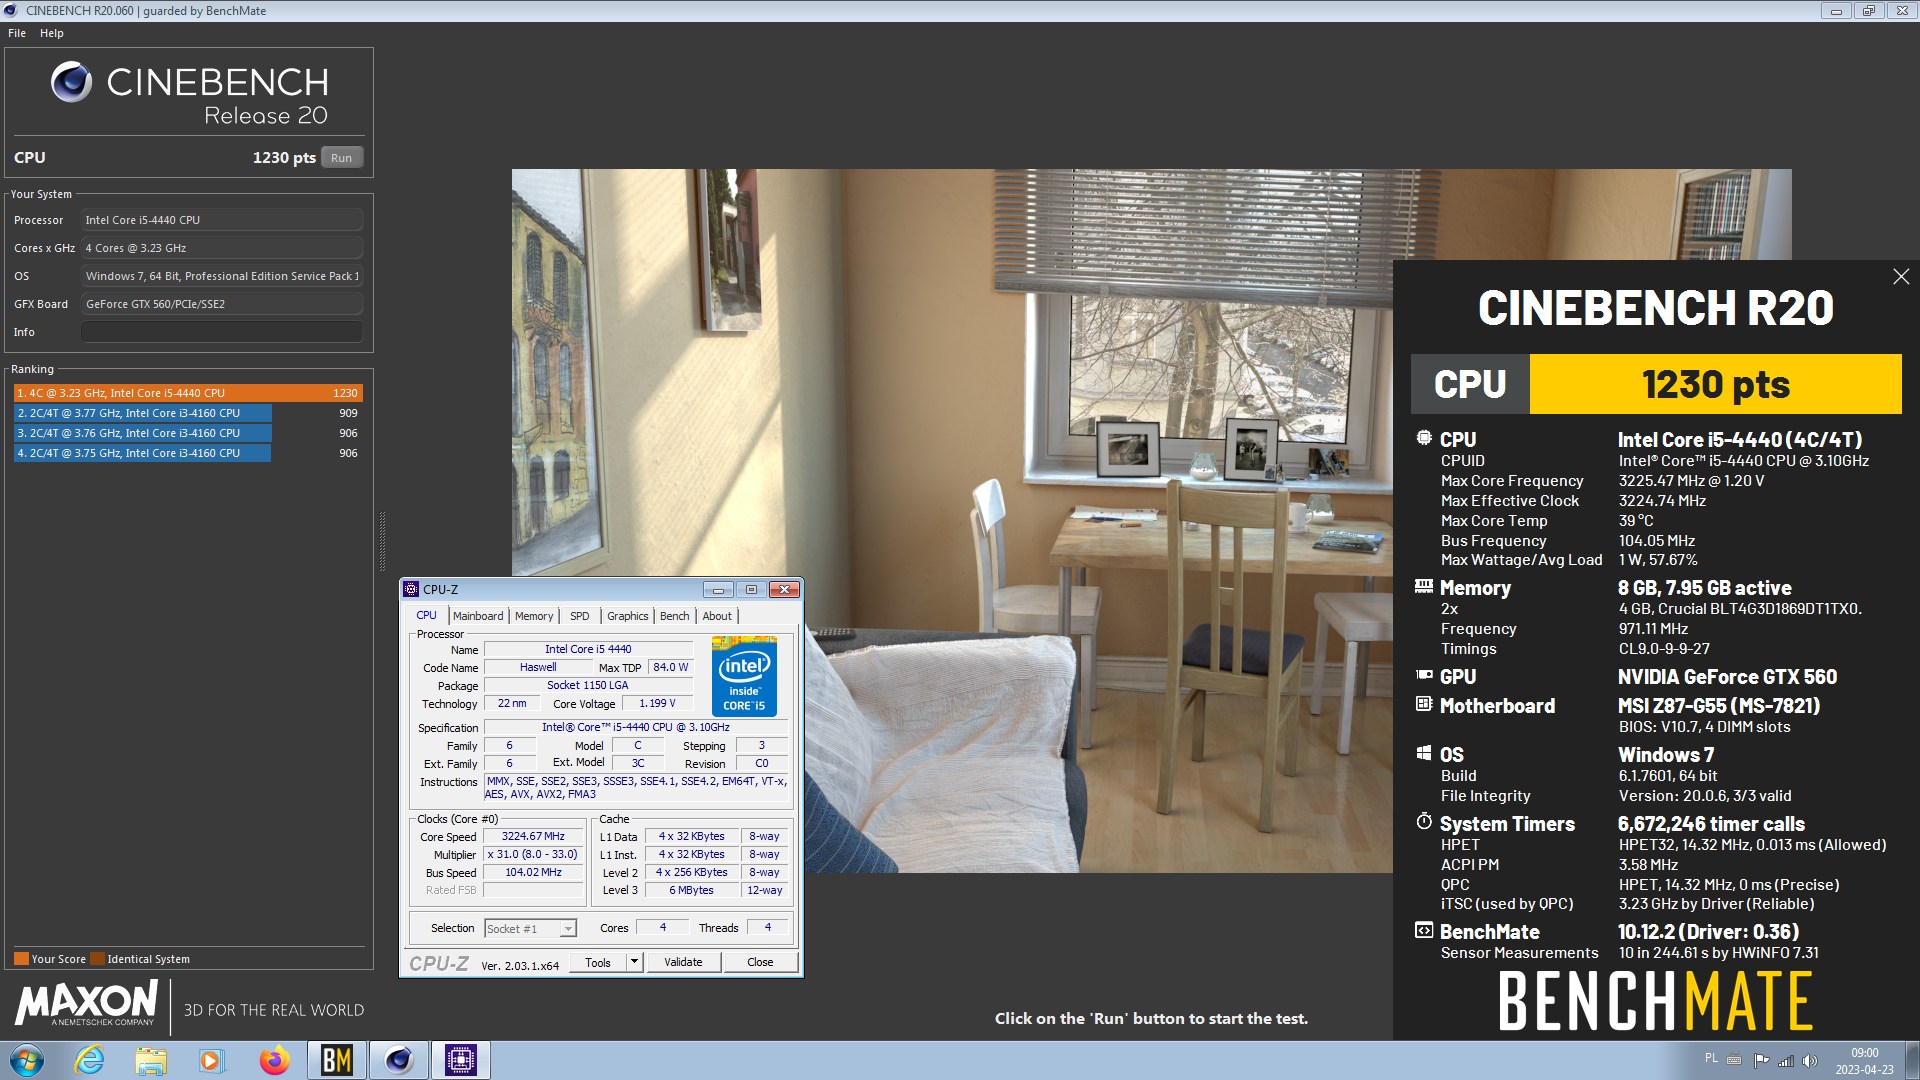The width and height of the screenshot is (1920, 1080).
Task: Start the CPU test with Run button
Action: 342,158
